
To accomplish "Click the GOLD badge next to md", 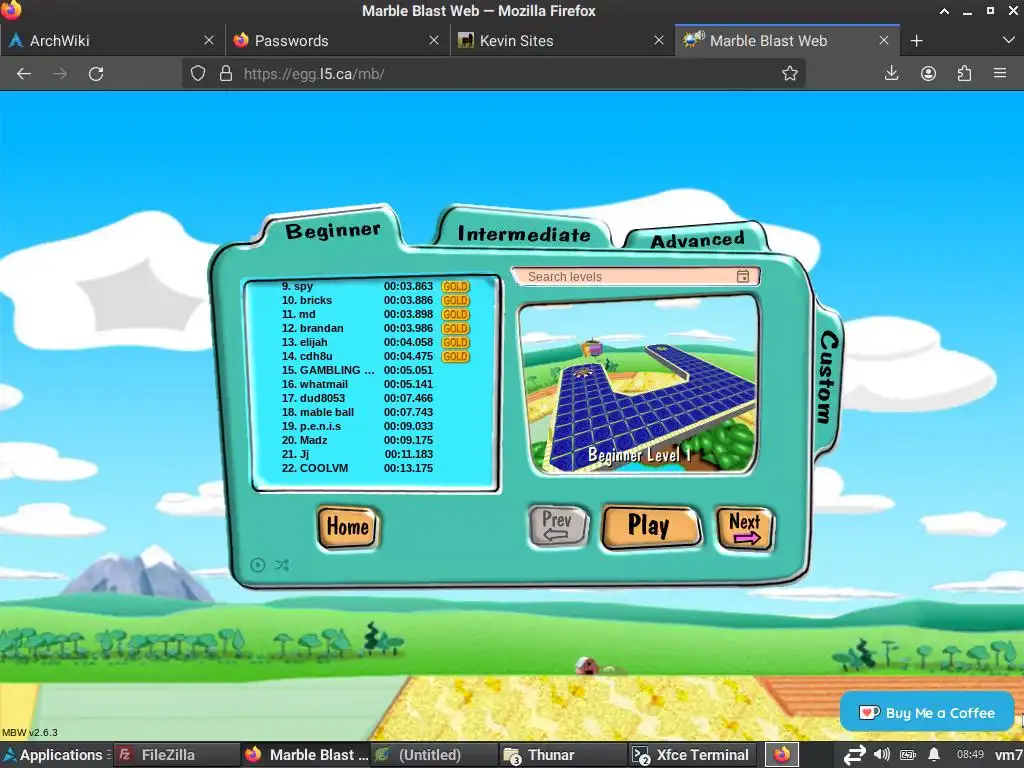I will click(455, 314).
